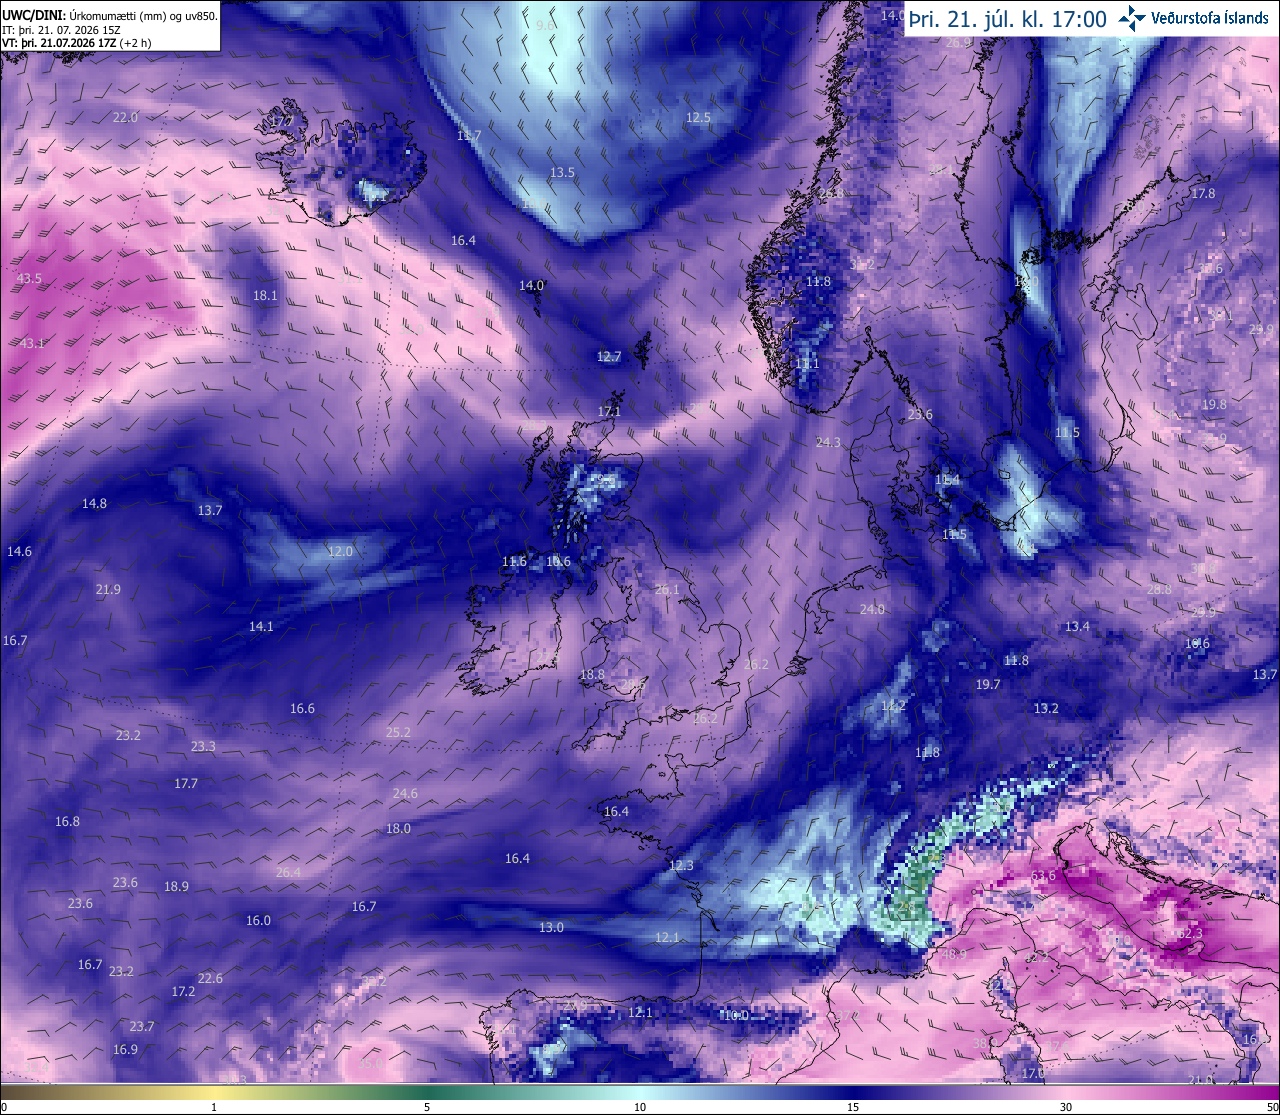Click the 62.3 value over the Adriatic
Screen dimensions: 1280x1115
tap(1189, 933)
